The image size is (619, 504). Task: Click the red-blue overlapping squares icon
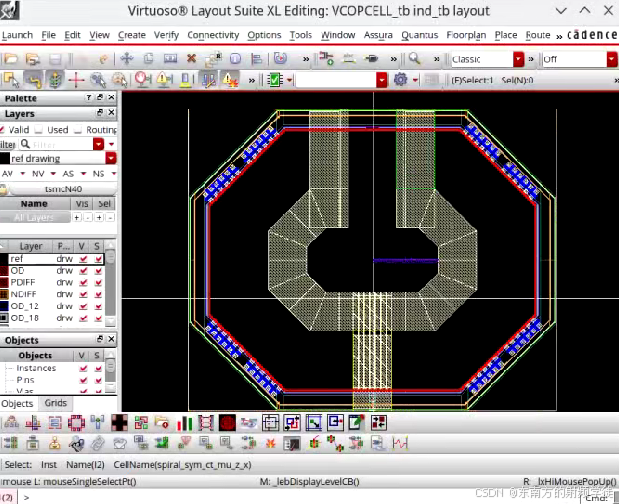[292, 423]
